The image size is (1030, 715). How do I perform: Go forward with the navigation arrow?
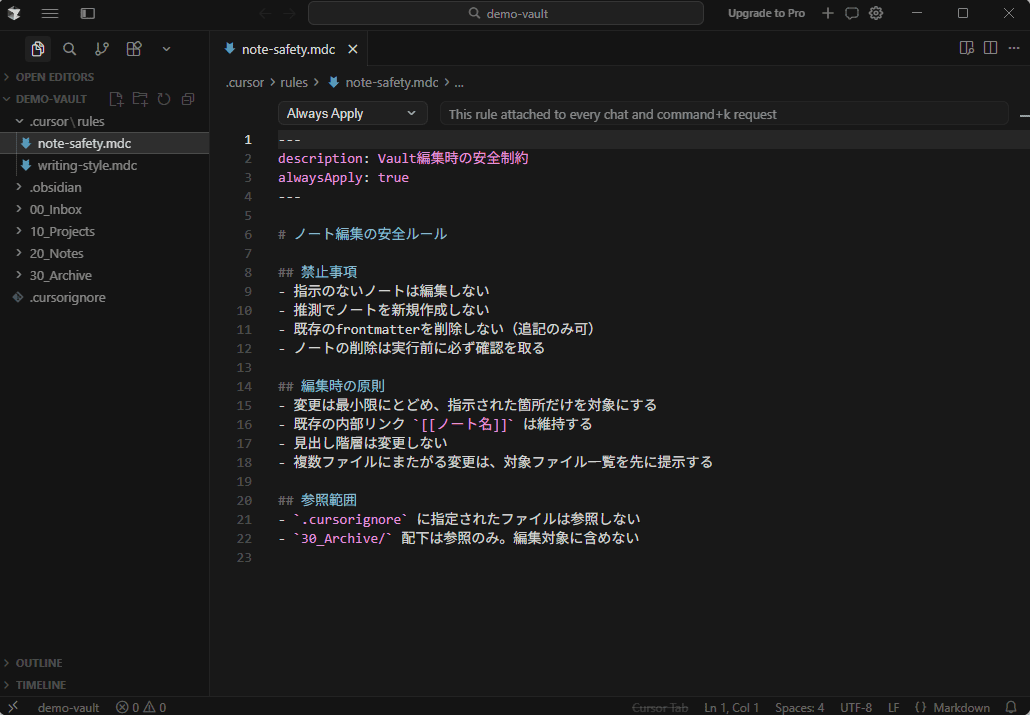tap(290, 13)
